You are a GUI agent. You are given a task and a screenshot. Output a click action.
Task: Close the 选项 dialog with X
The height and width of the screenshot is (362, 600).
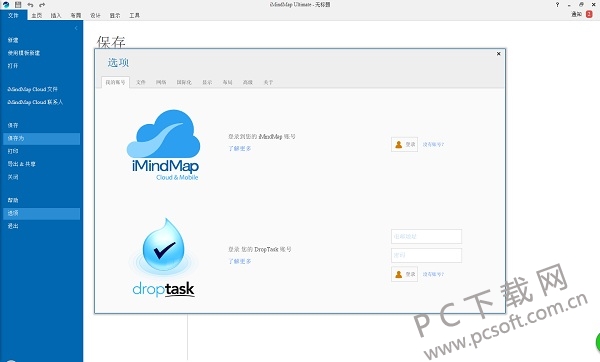point(499,54)
